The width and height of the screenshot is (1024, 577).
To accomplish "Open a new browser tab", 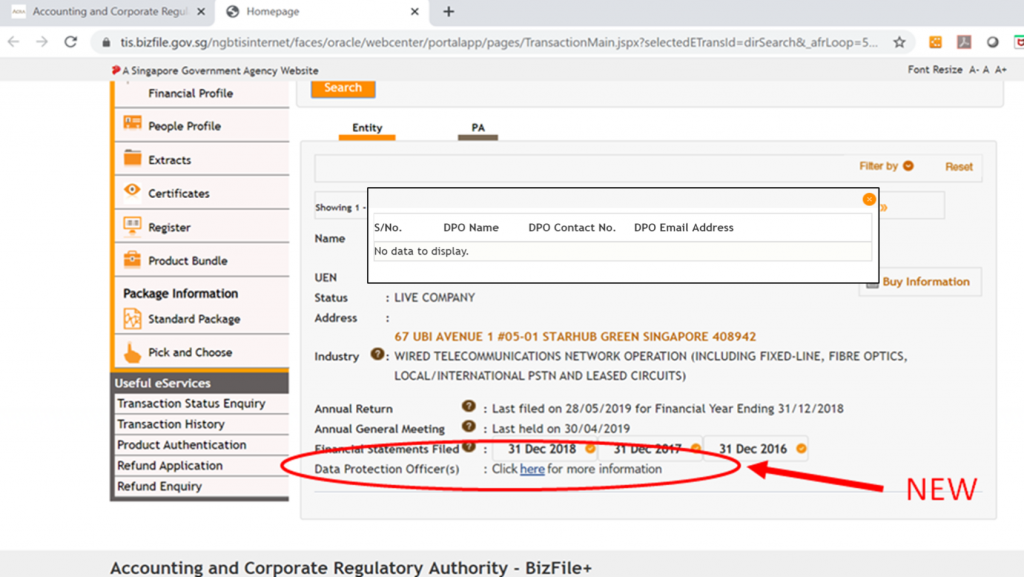I will [x=449, y=12].
